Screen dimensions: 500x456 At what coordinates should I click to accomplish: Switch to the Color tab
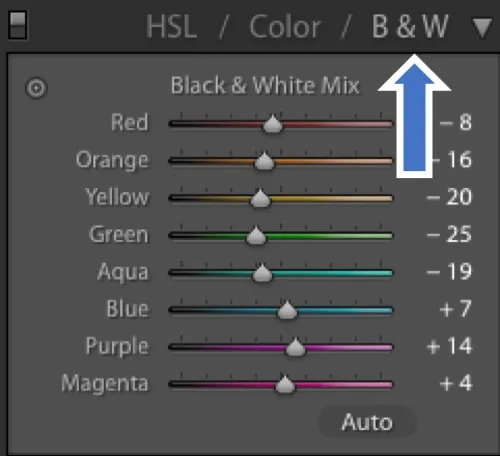pyautogui.click(x=285, y=27)
